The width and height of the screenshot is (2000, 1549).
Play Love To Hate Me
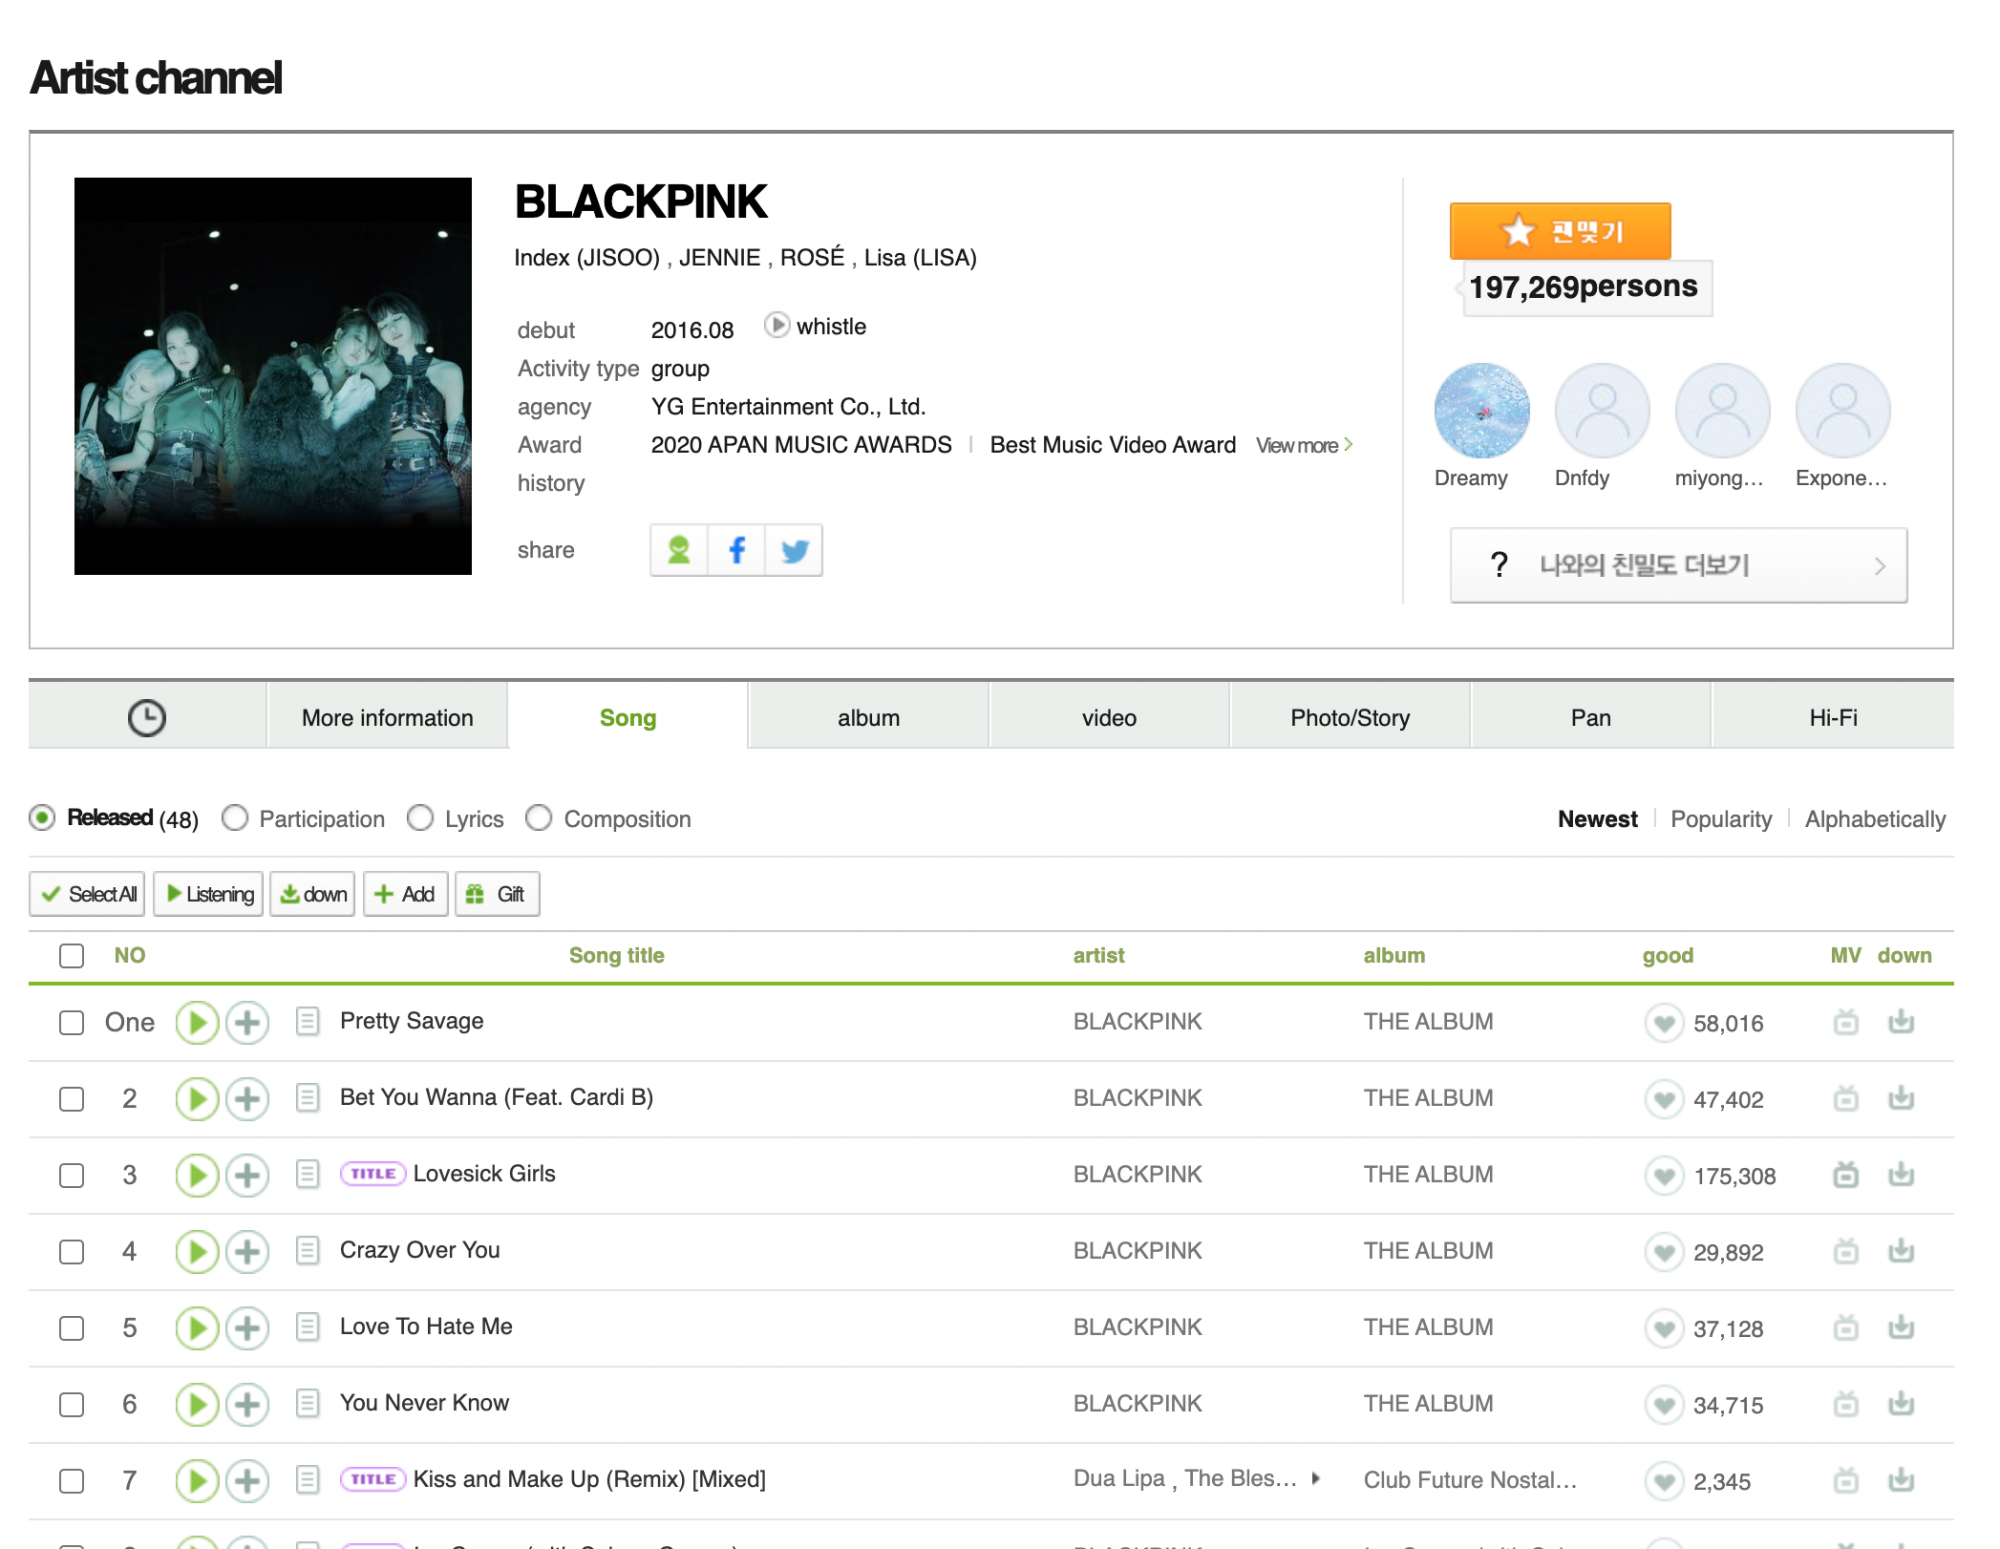click(x=197, y=1328)
